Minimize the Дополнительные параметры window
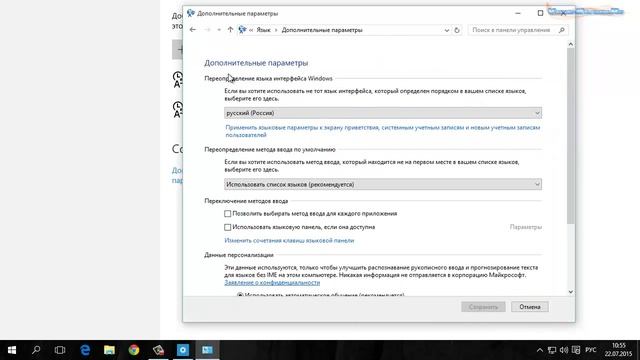The image size is (640, 360). 518,13
